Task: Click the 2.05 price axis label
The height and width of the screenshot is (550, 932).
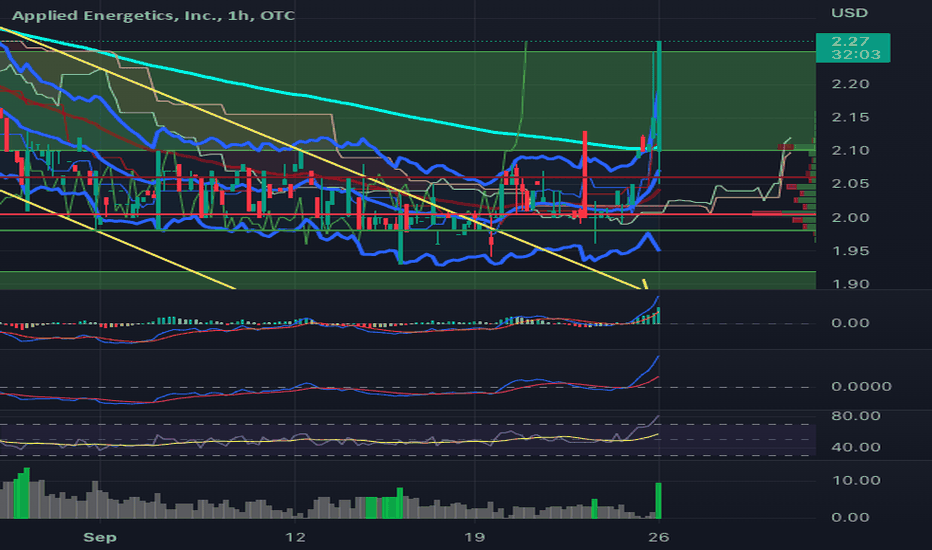Action: [x=851, y=184]
